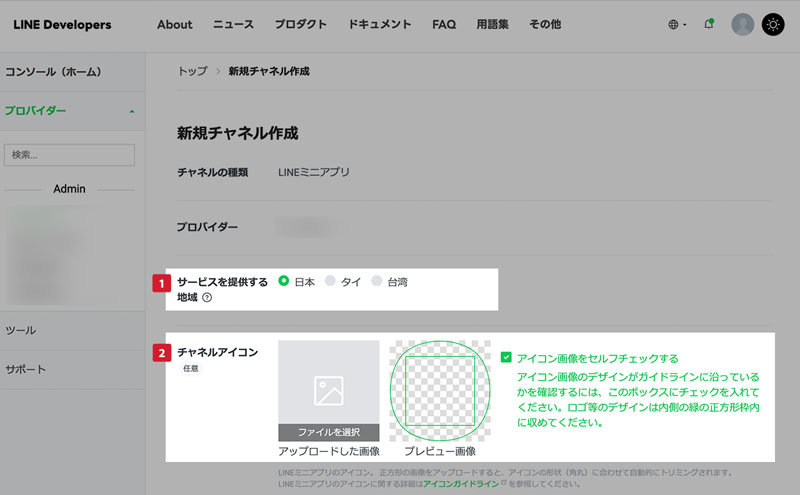Open the プロダクト menu
The width and height of the screenshot is (800, 495).
coord(301,25)
